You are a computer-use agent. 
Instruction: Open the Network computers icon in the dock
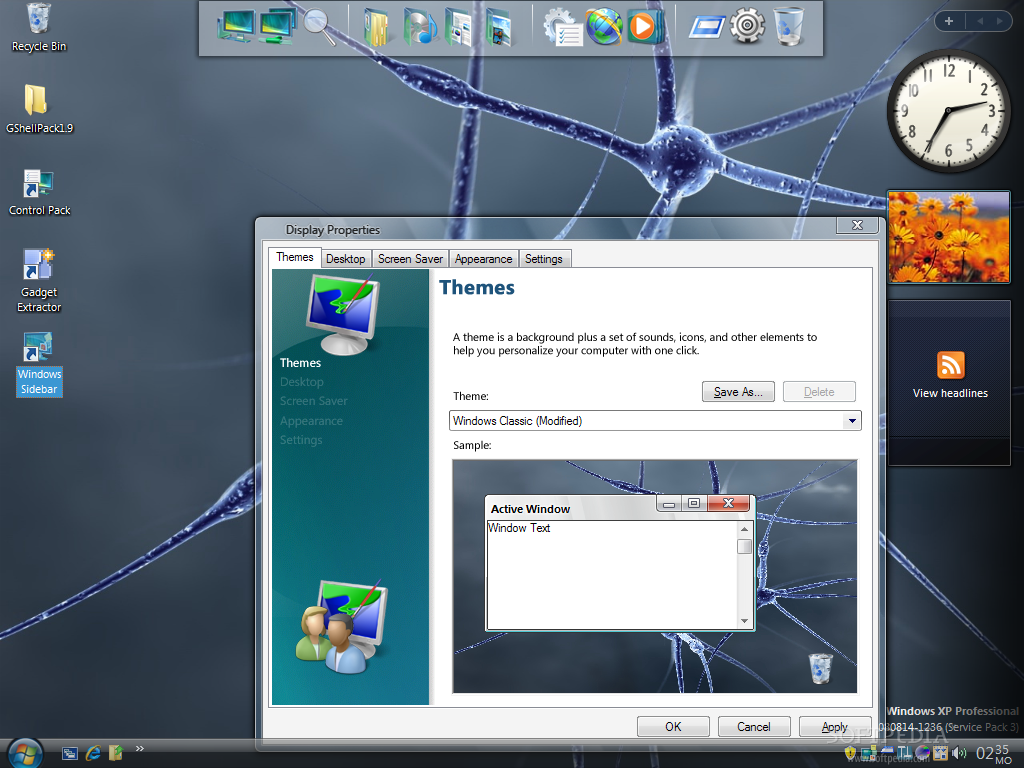(277, 27)
